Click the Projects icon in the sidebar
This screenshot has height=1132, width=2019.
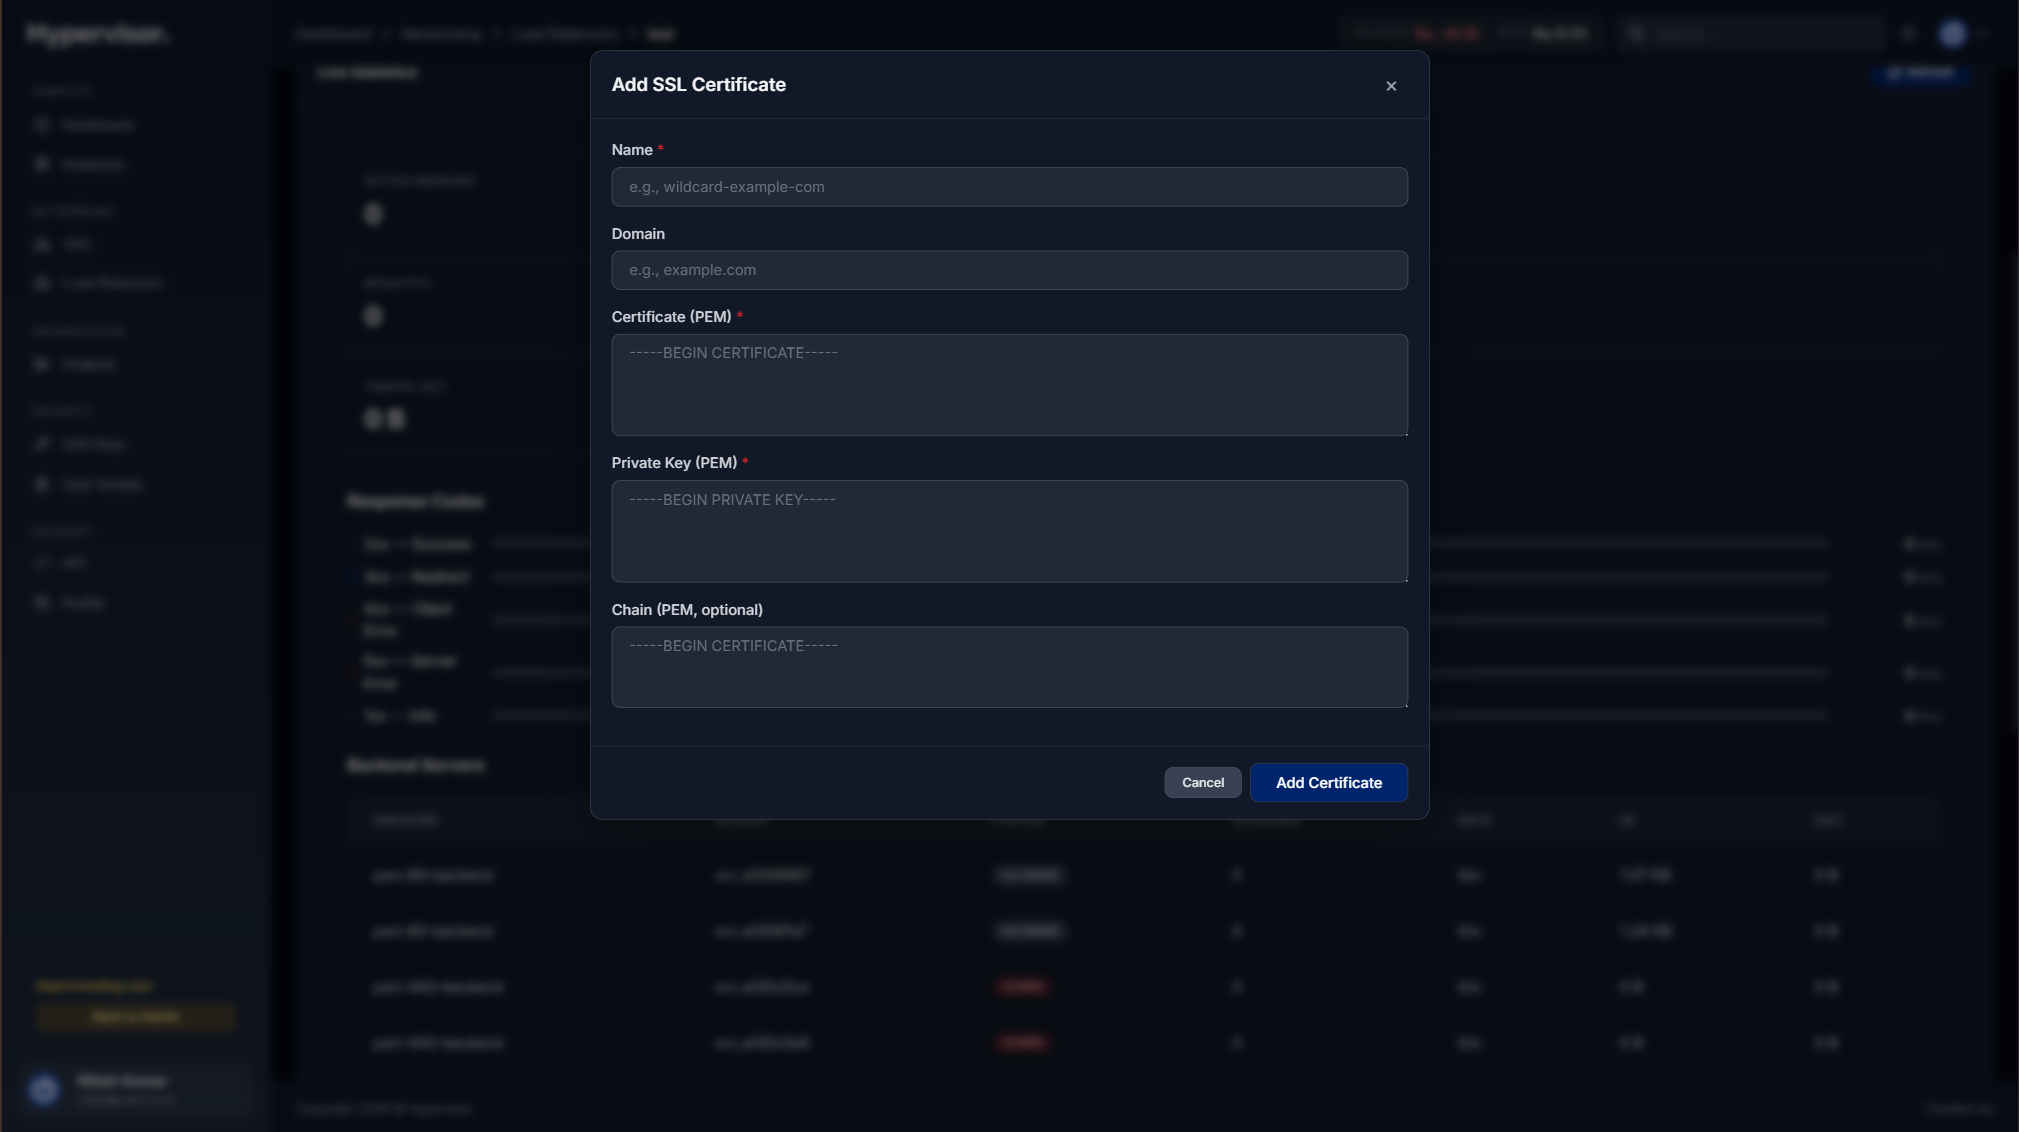tap(42, 364)
